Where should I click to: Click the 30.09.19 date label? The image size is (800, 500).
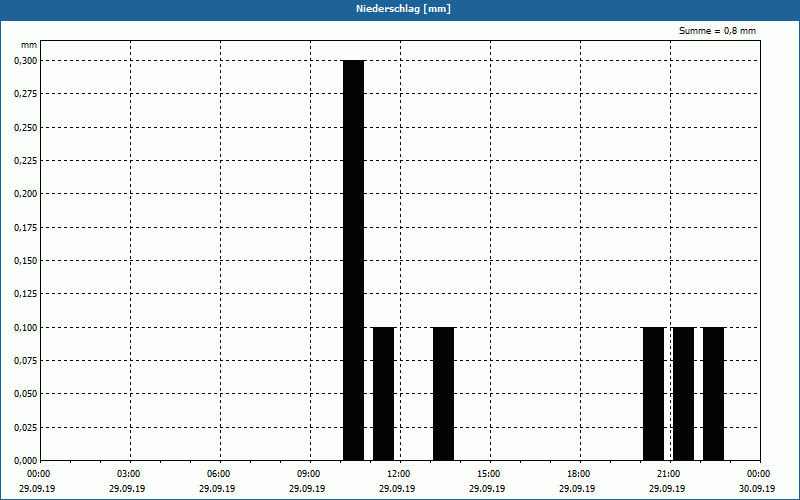757,489
